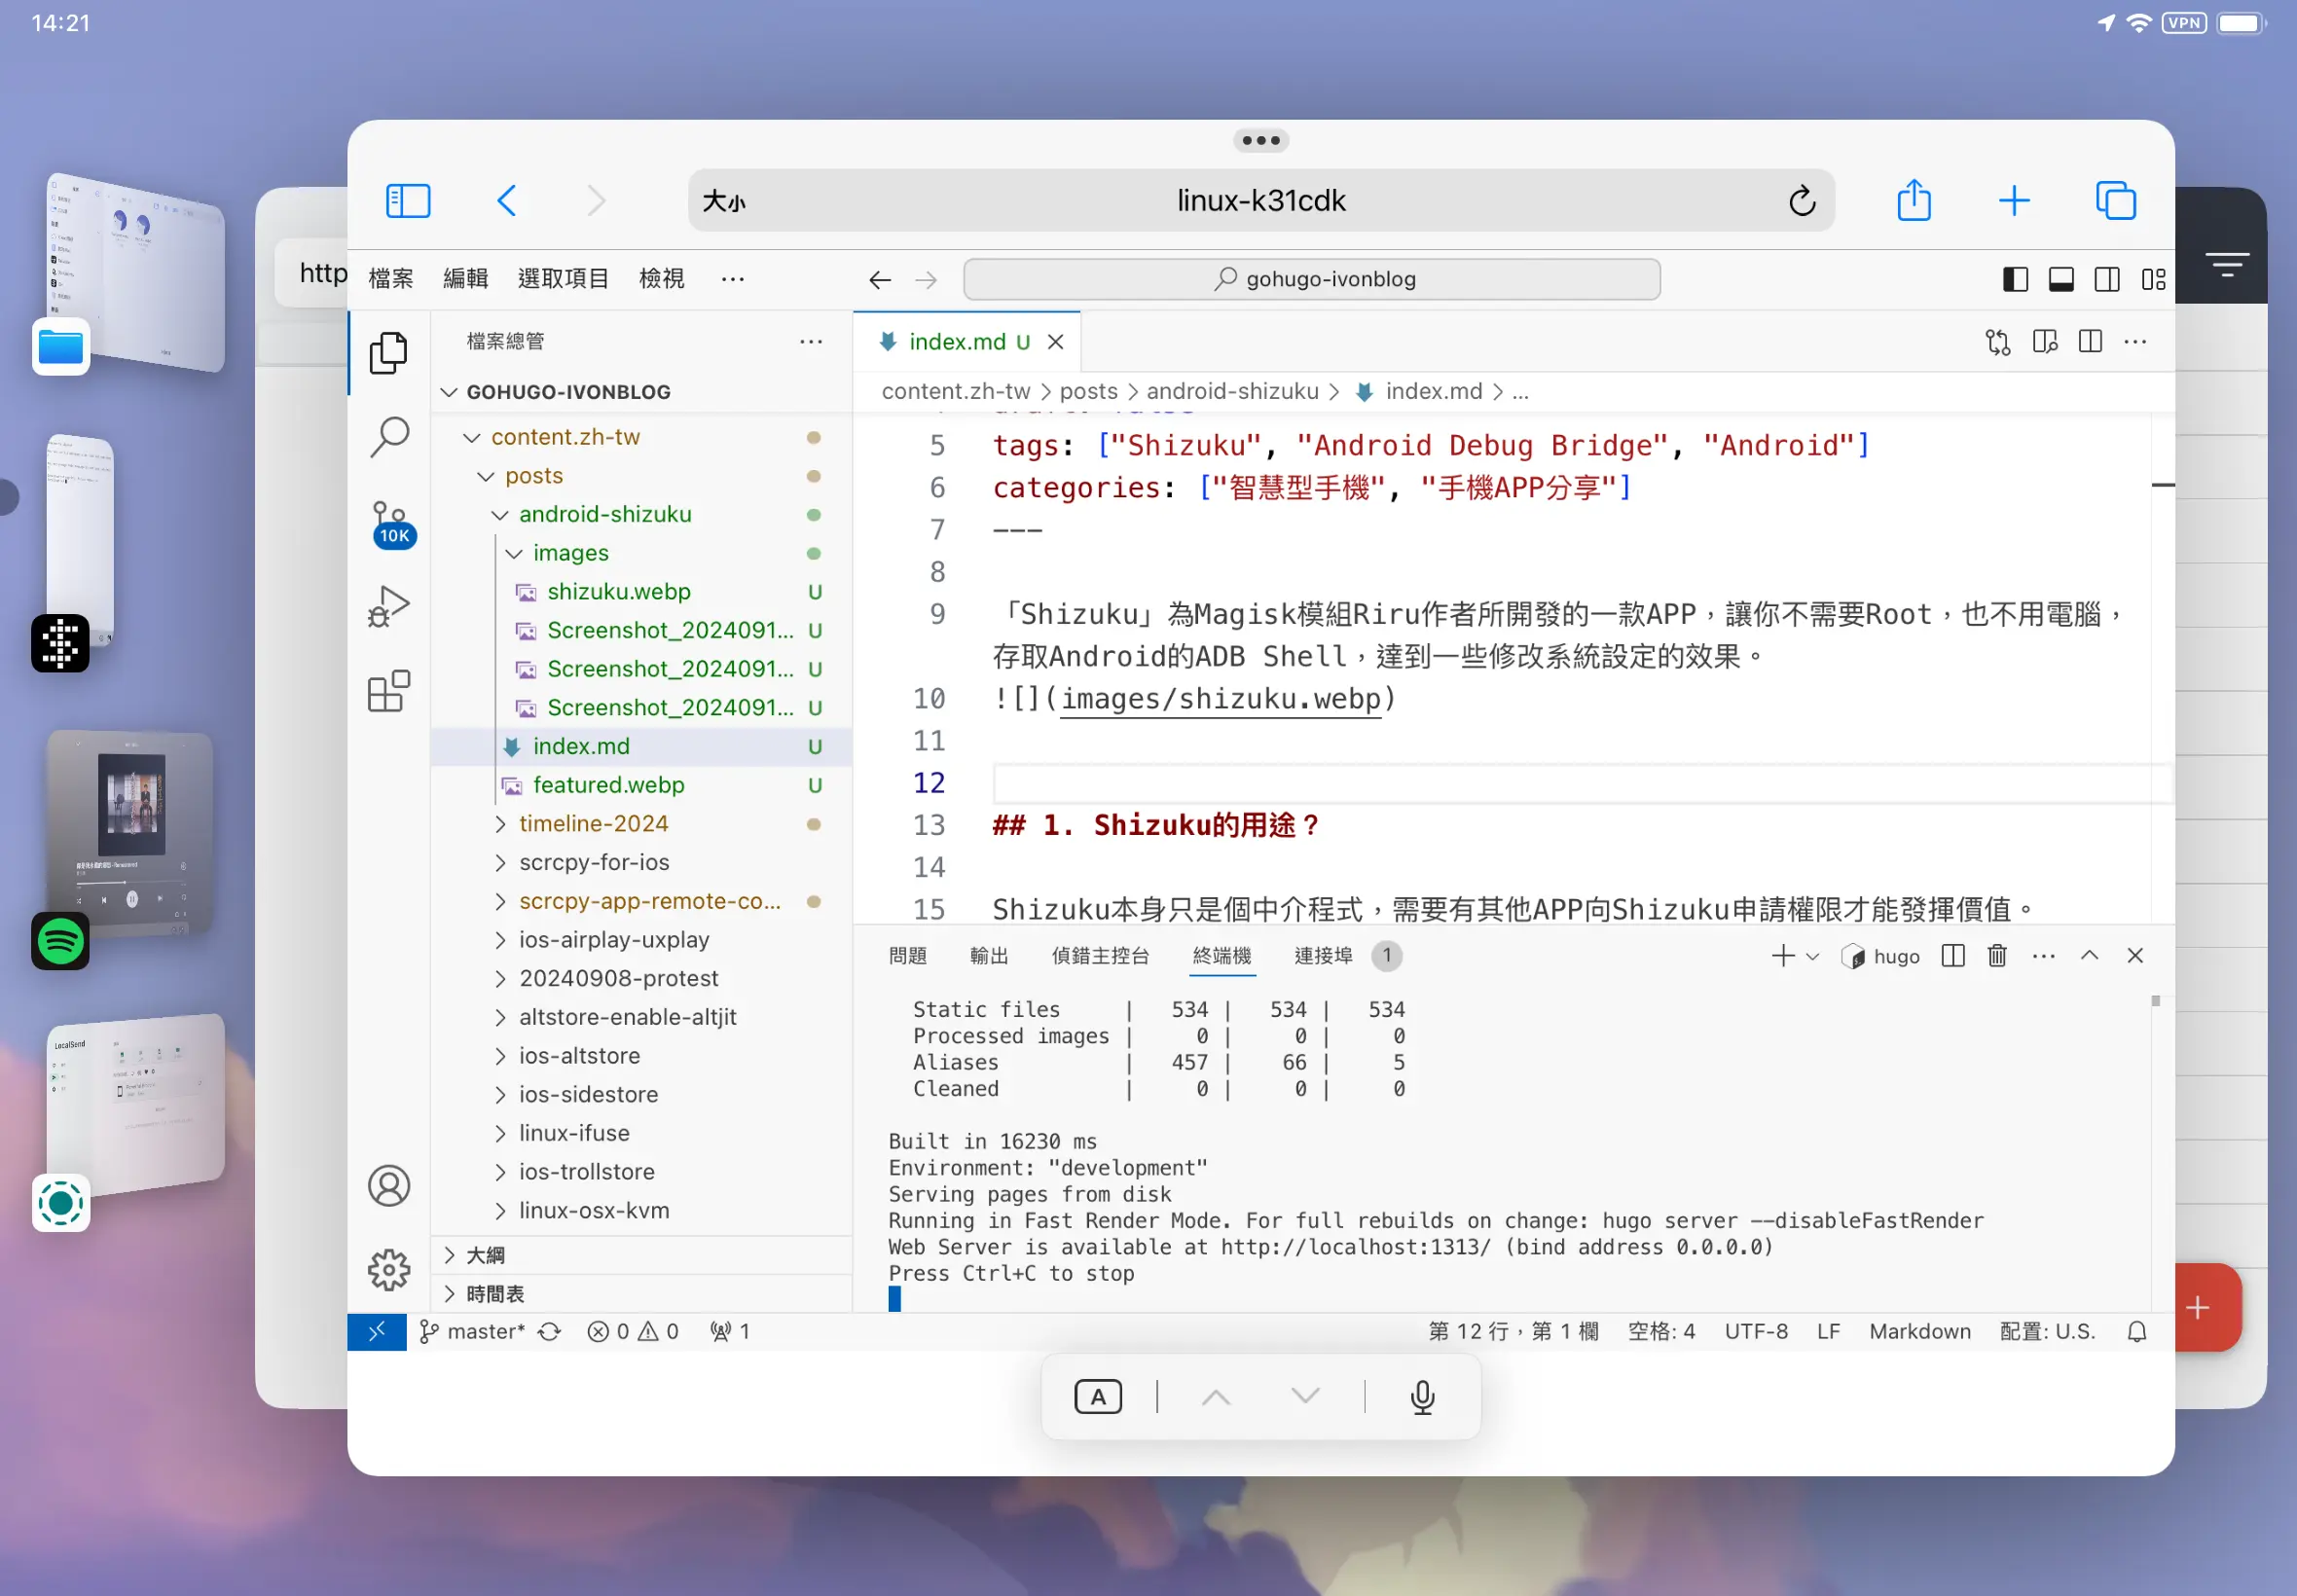The image size is (2297, 1596).
Task: Expand the timeline-2024 folder
Action: click(x=593, y=823)
